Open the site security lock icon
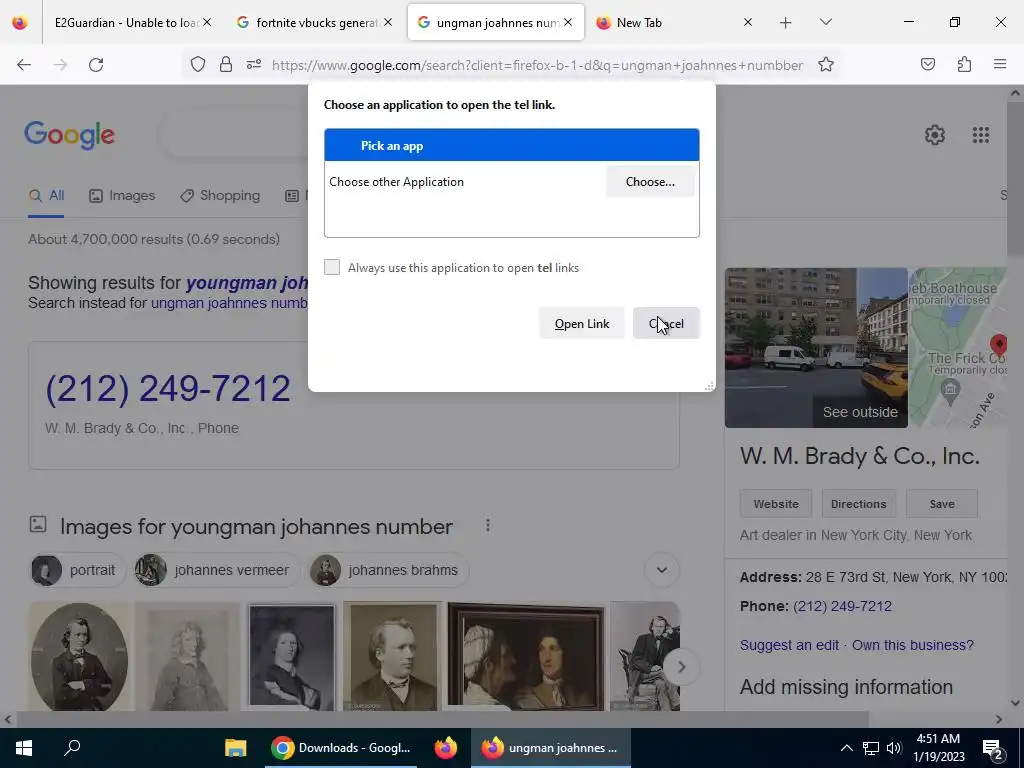The height and width of the screenshot is (768, 1024). [x=226, y=64]
